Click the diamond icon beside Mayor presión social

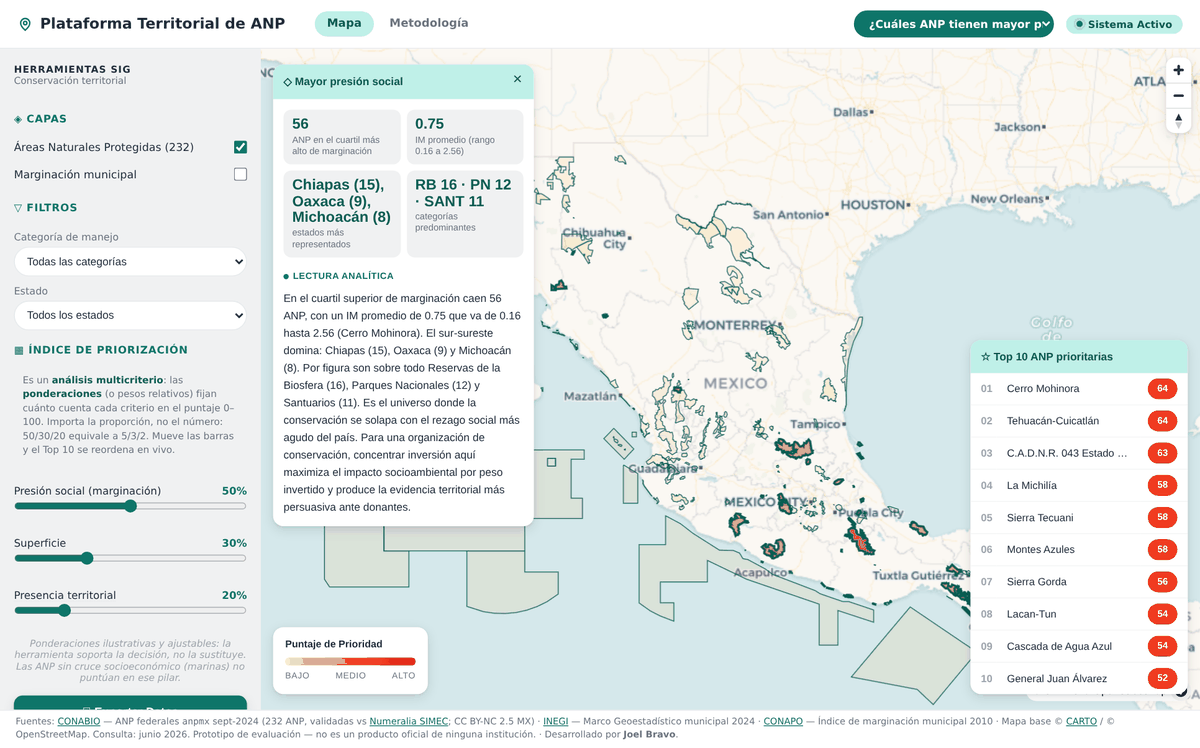click(x=287, y=82)
